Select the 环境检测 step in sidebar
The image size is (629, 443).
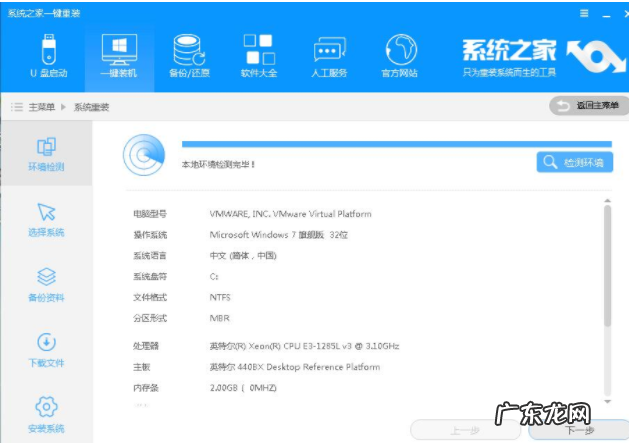click(46, 154)
